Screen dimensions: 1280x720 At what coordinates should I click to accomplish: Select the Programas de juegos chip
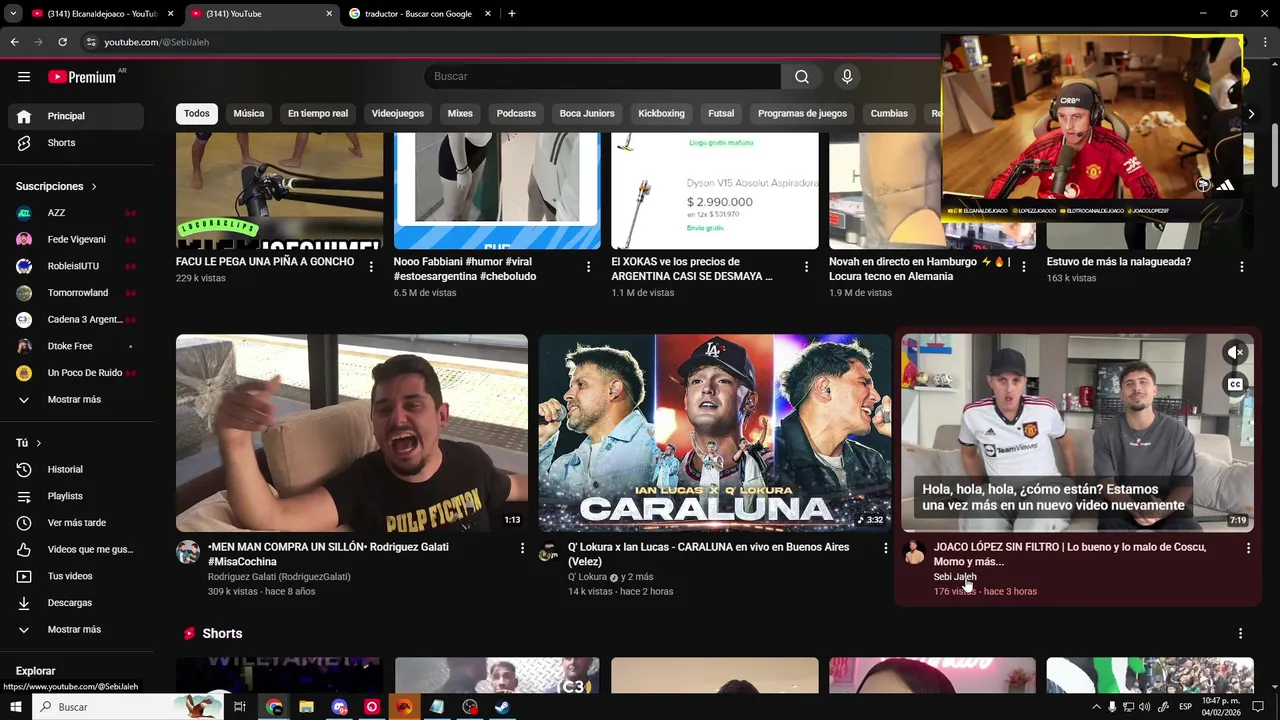(x=802, y=114)
